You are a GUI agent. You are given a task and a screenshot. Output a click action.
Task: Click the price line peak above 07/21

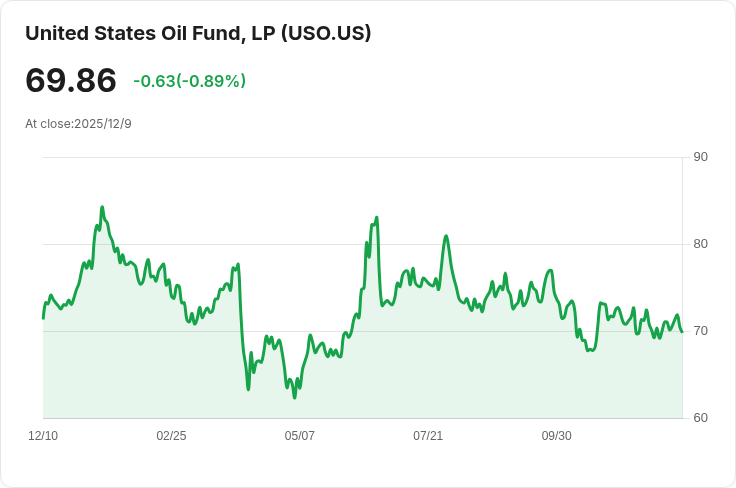pyautogui.click(x=446, y=236)
